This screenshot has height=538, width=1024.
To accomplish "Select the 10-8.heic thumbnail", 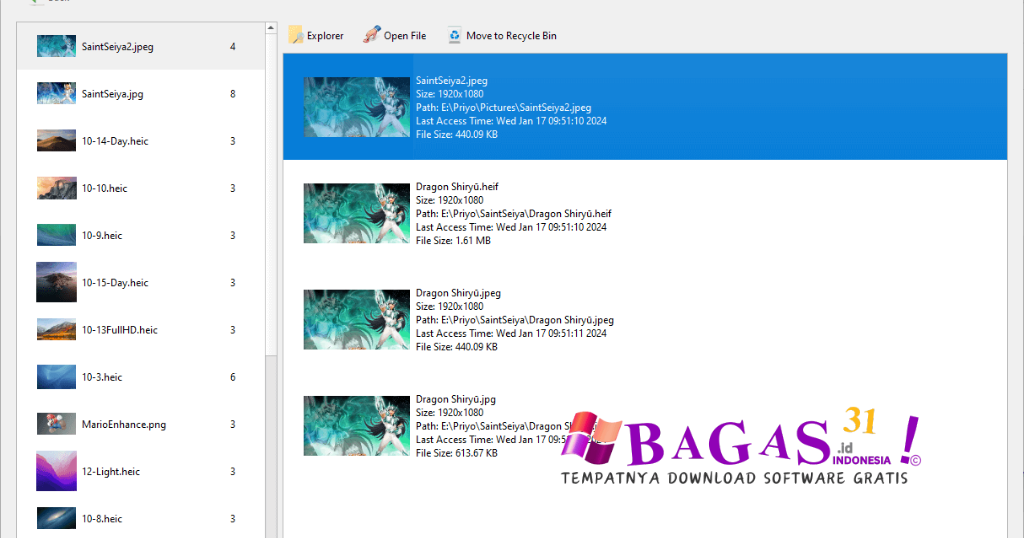I will (56, 518).
